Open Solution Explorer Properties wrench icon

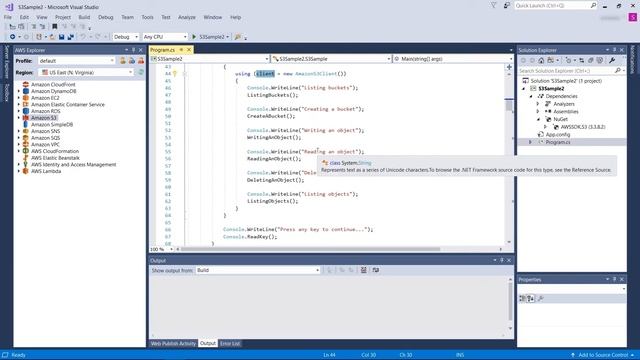pyautogui.click(x=612, y=60)
